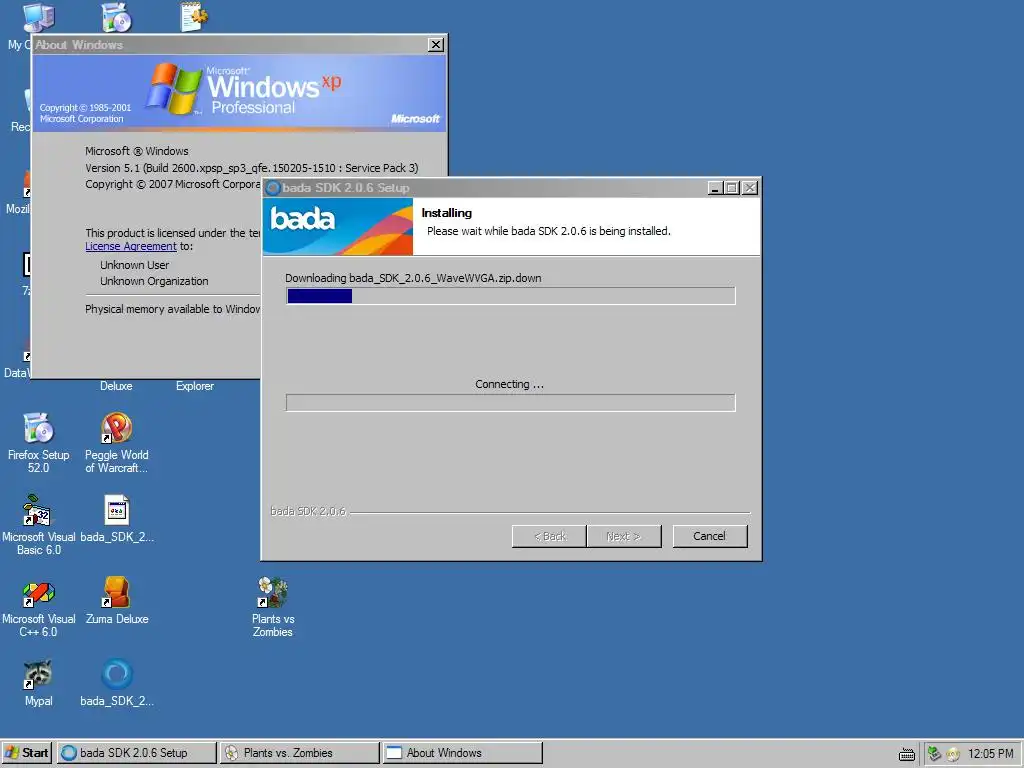Click the Unknown Organization text
1024x768 pixels.
(x=154, y=281)
